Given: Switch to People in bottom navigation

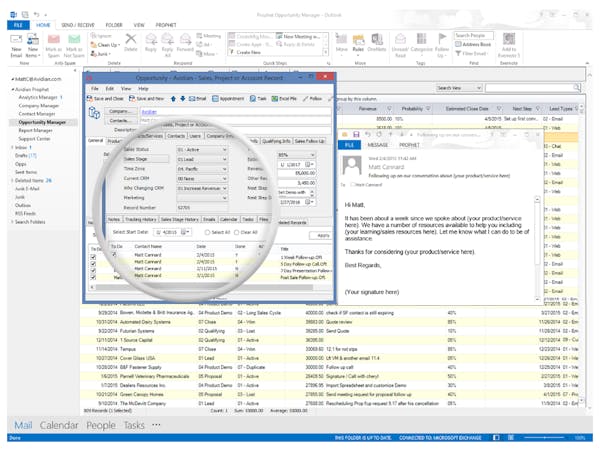Looking at the screenshot, I should (x=101, y=425).
